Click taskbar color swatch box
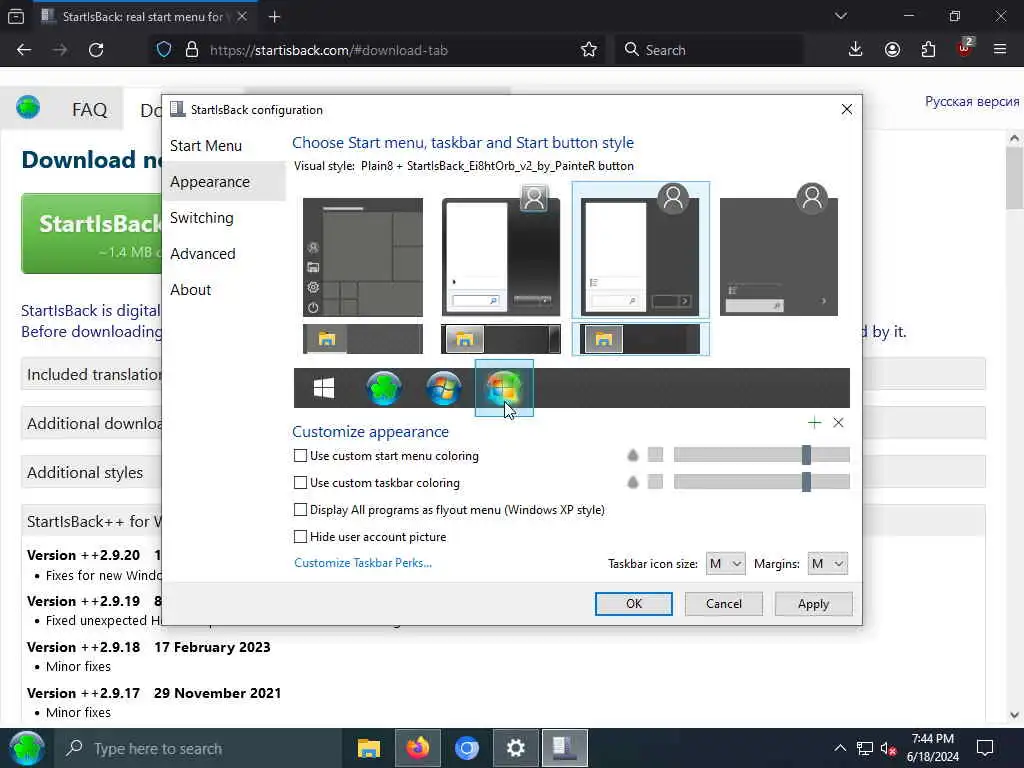1024x768 pixels. [x=655, y=482]
